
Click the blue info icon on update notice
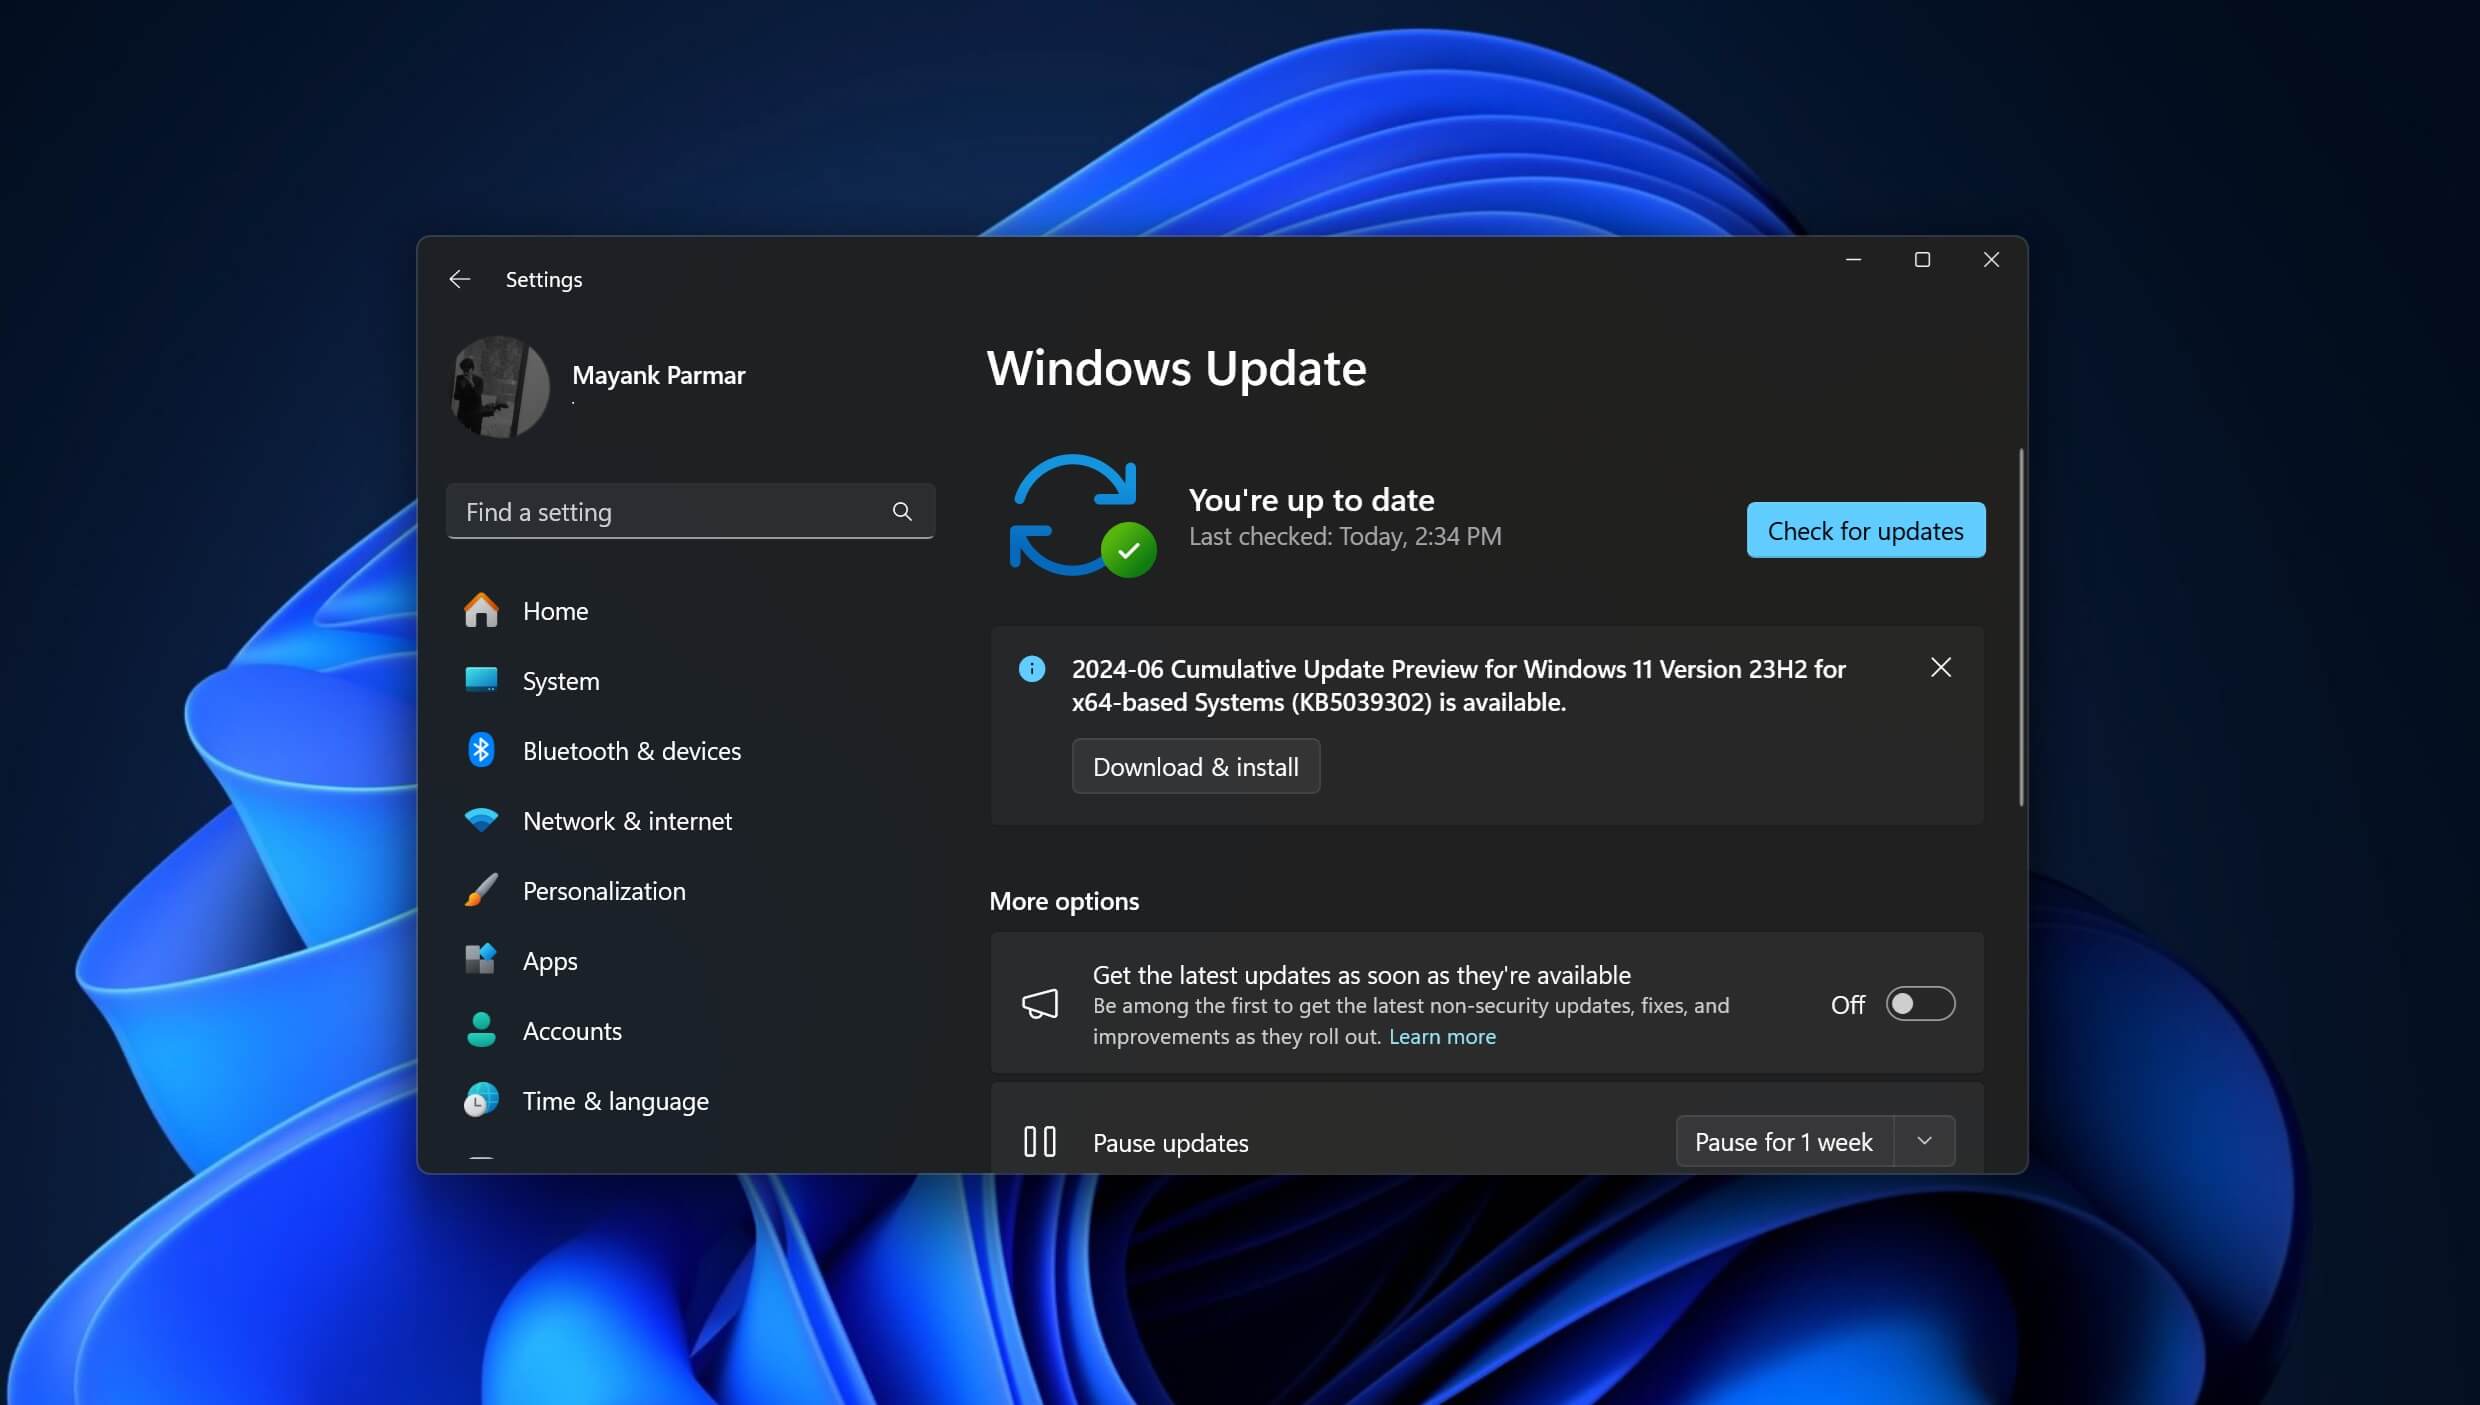coord(1032,669)
